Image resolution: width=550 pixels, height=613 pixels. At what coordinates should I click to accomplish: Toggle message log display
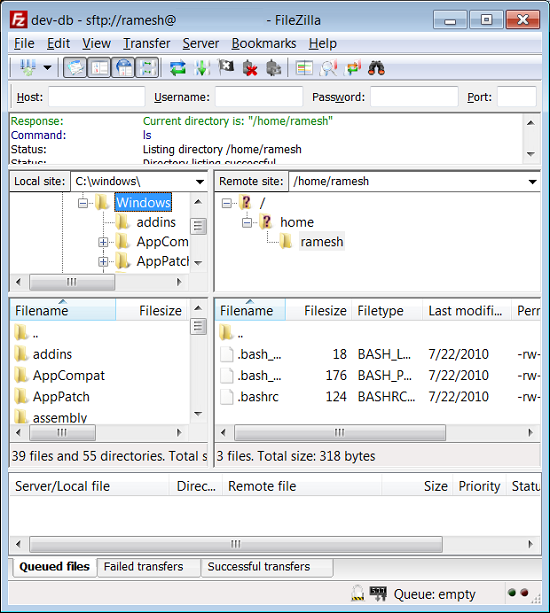(x=75, y=68)
